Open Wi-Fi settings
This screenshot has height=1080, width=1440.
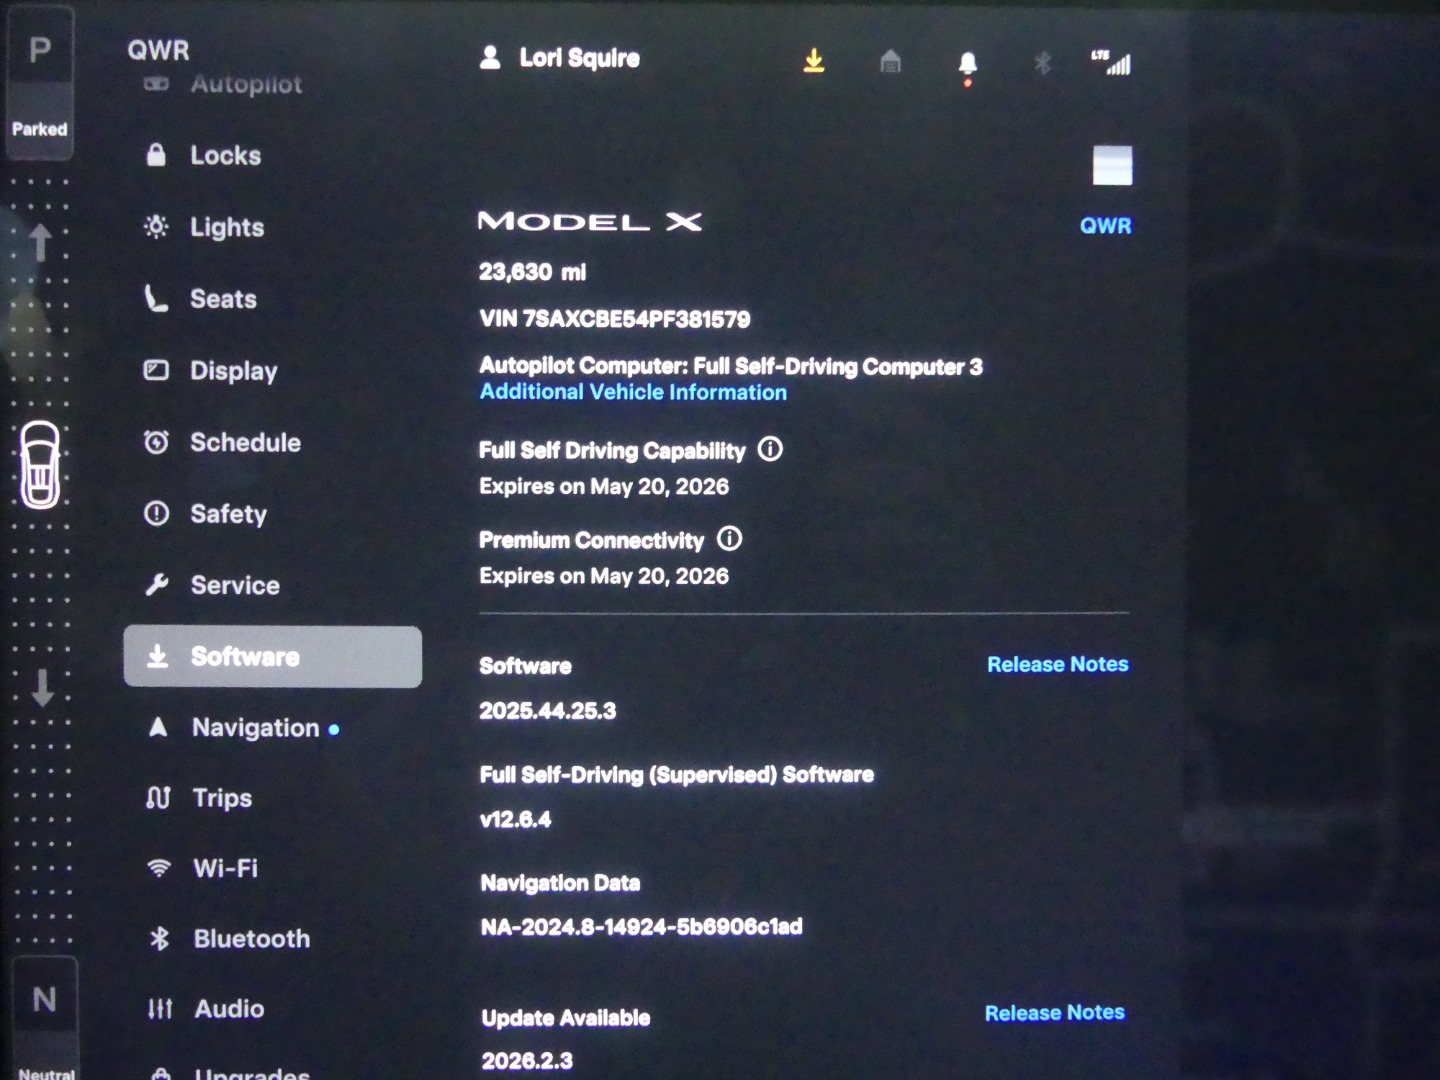(x=225, y=868)
